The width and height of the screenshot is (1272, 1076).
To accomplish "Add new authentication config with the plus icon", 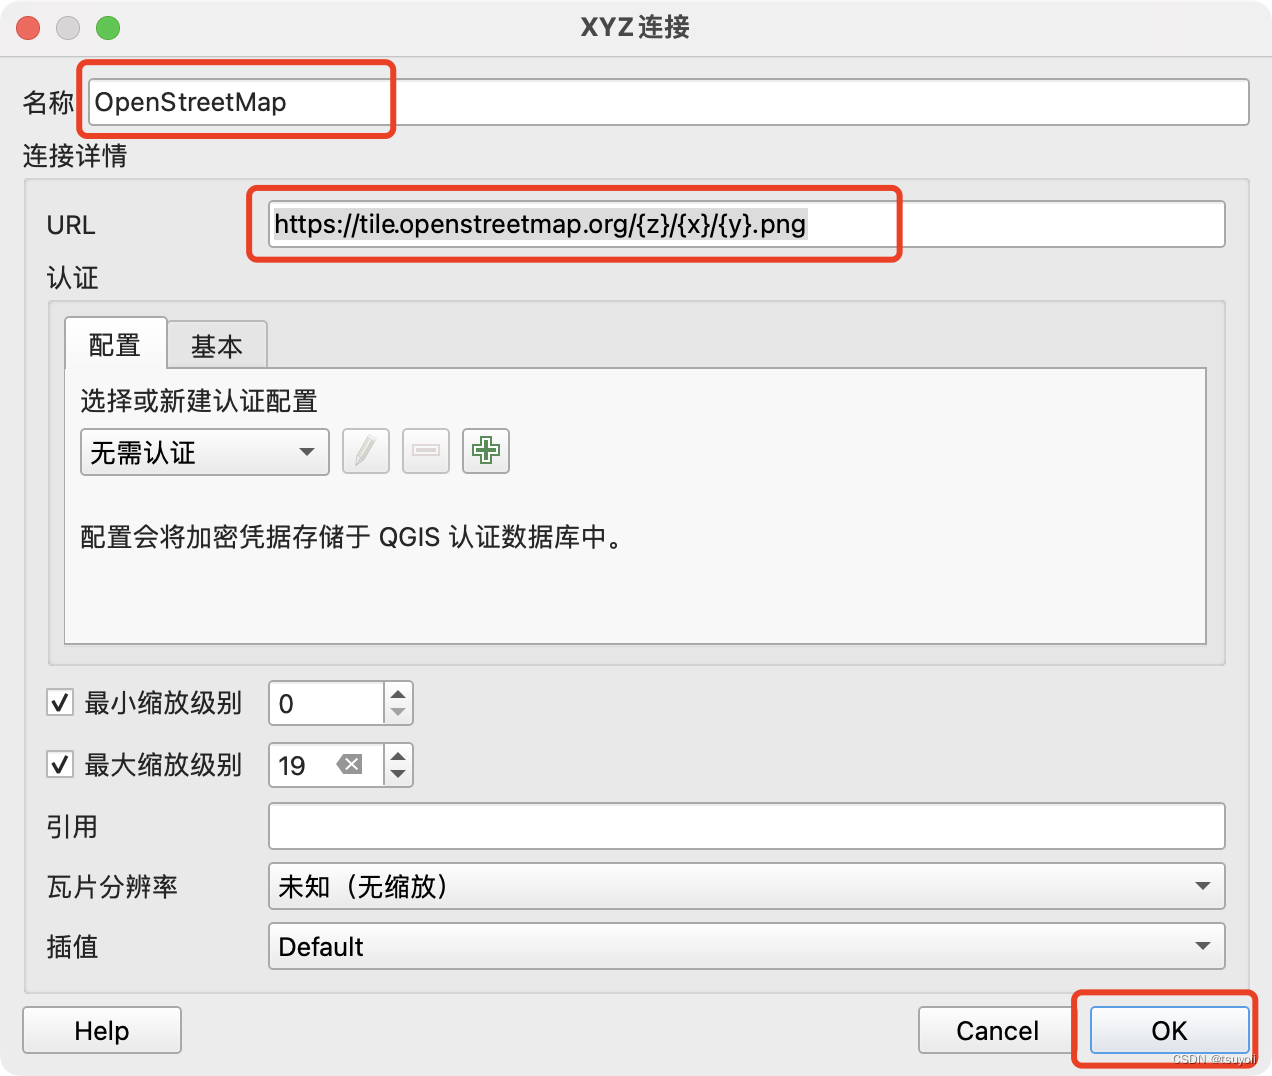I will 486,451.
